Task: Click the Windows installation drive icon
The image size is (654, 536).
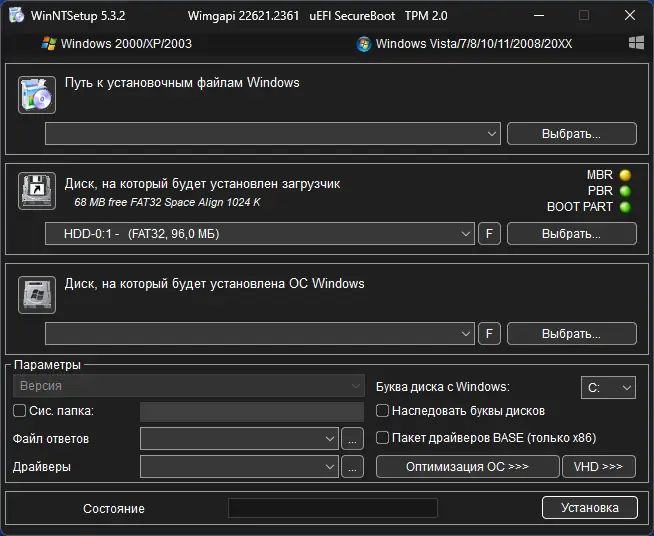Action: [37, 294]
